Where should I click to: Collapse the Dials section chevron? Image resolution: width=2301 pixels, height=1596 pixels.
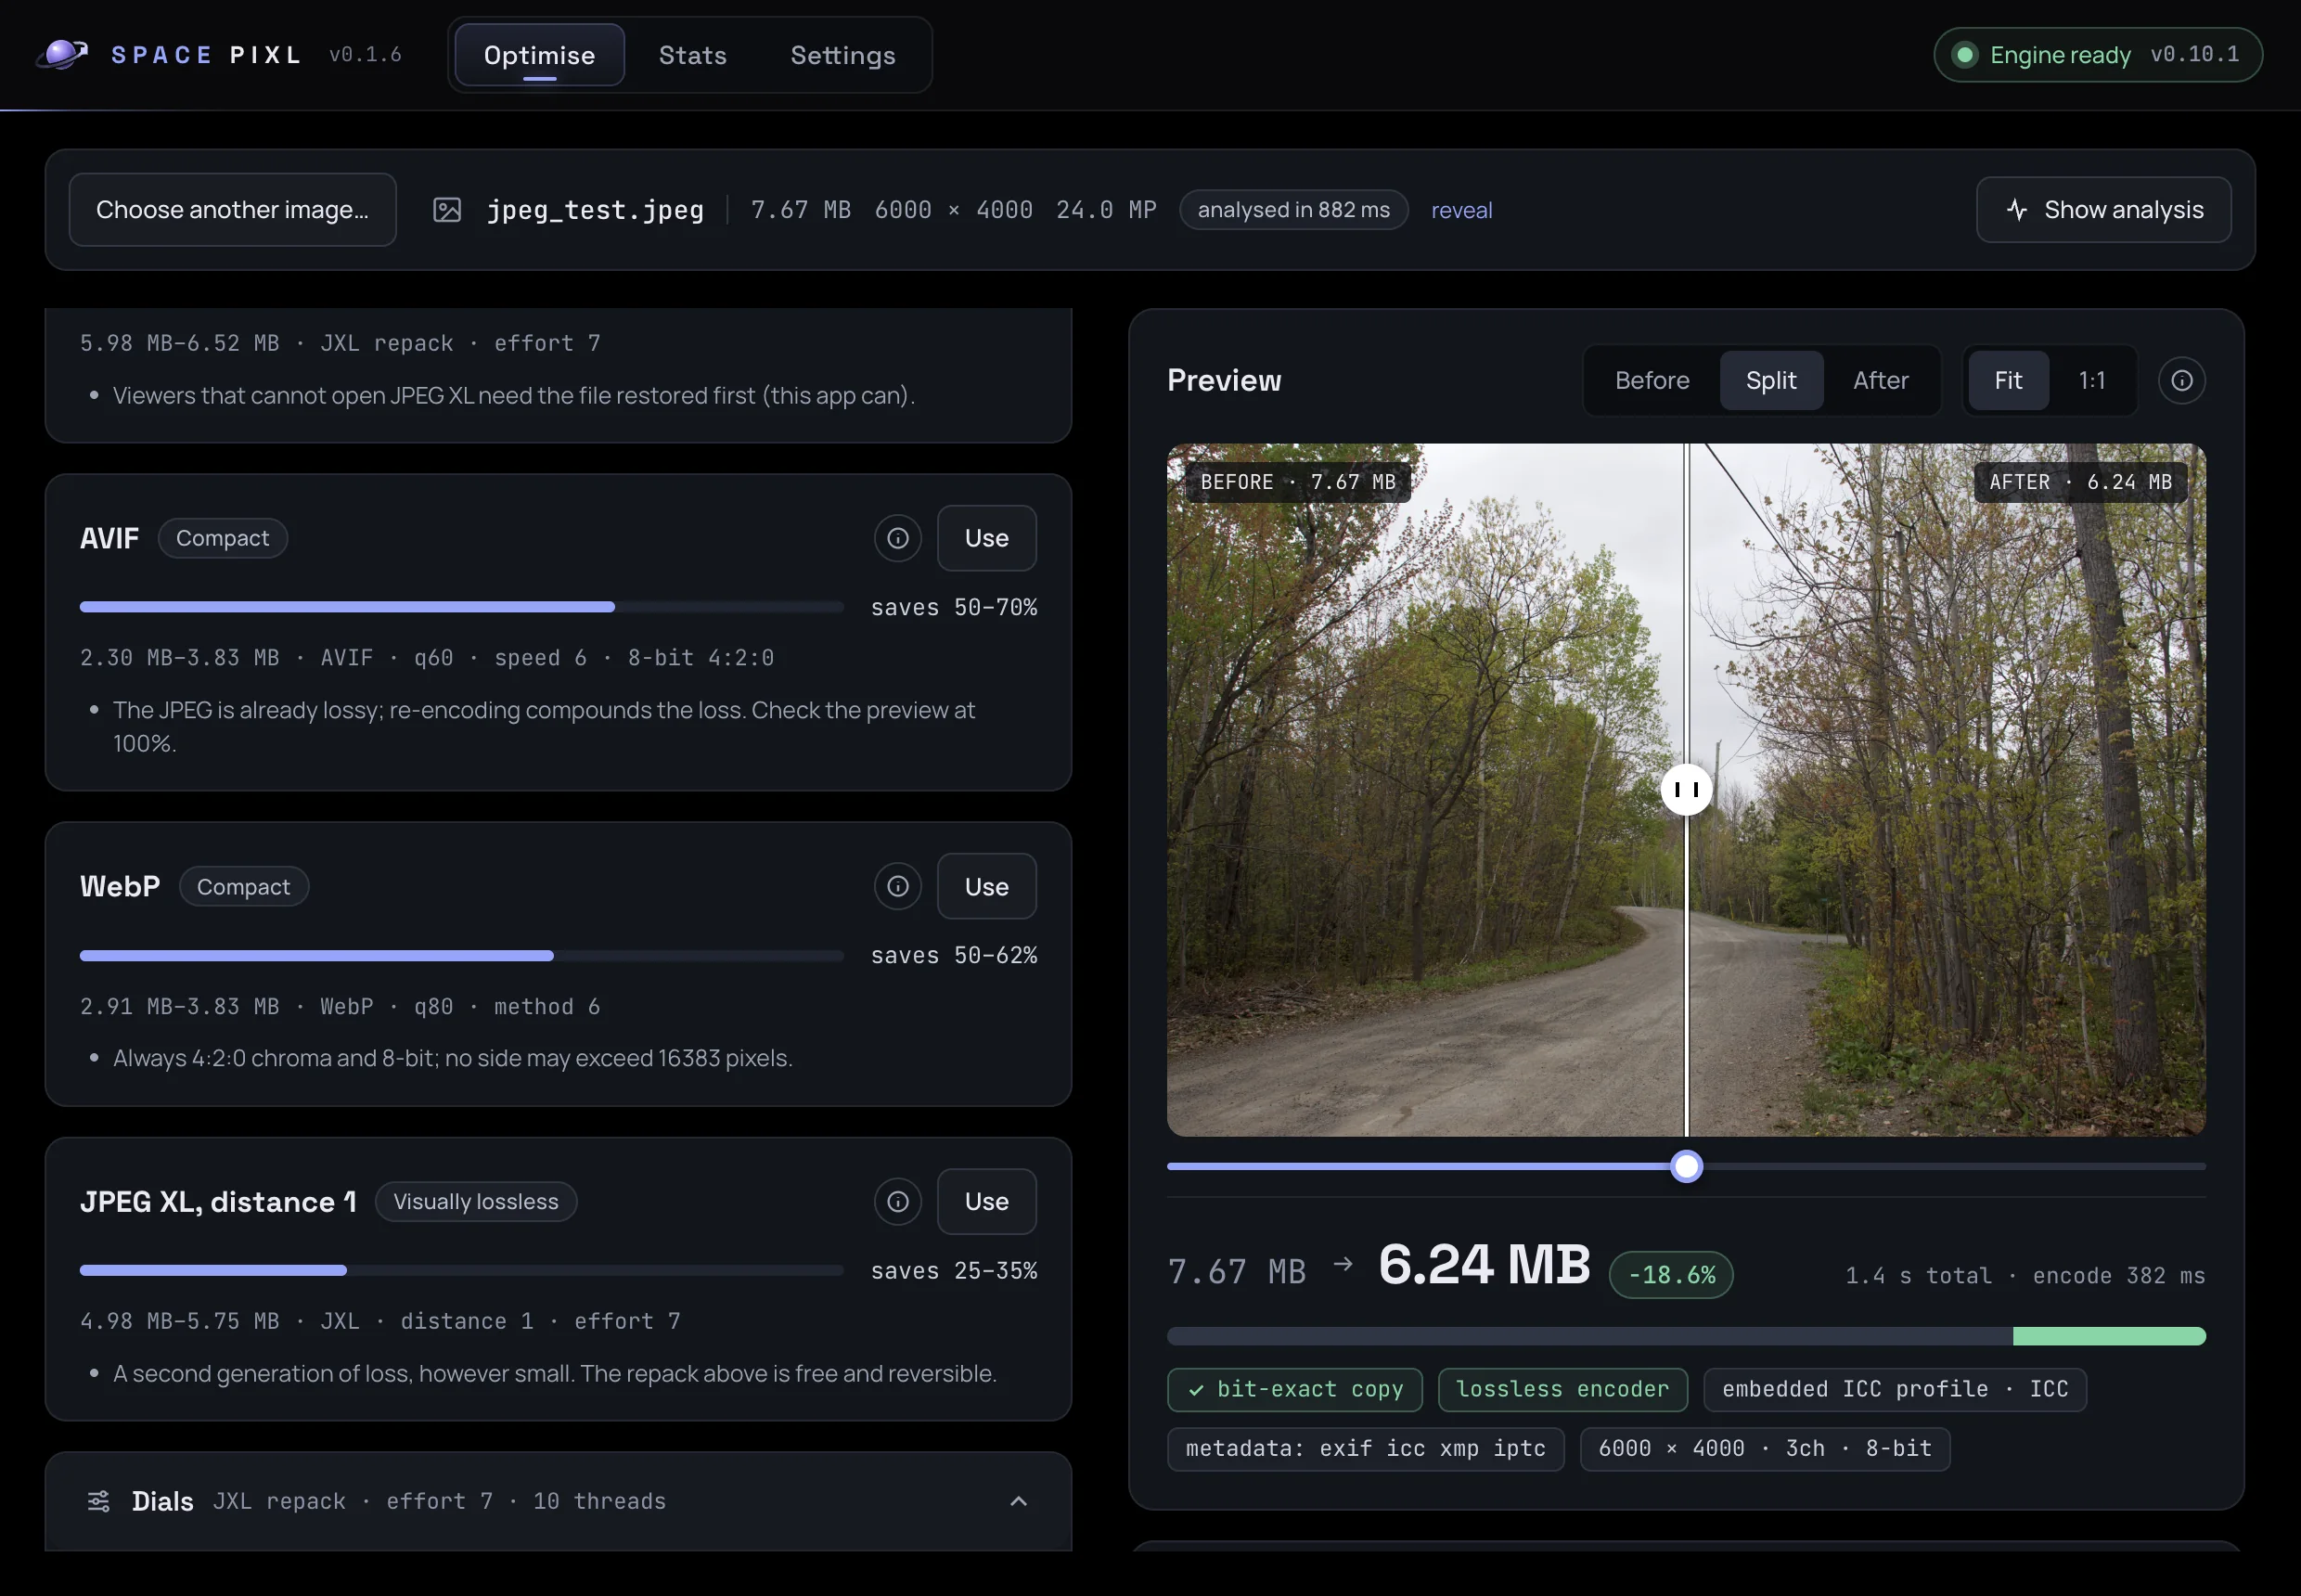1018,1500
